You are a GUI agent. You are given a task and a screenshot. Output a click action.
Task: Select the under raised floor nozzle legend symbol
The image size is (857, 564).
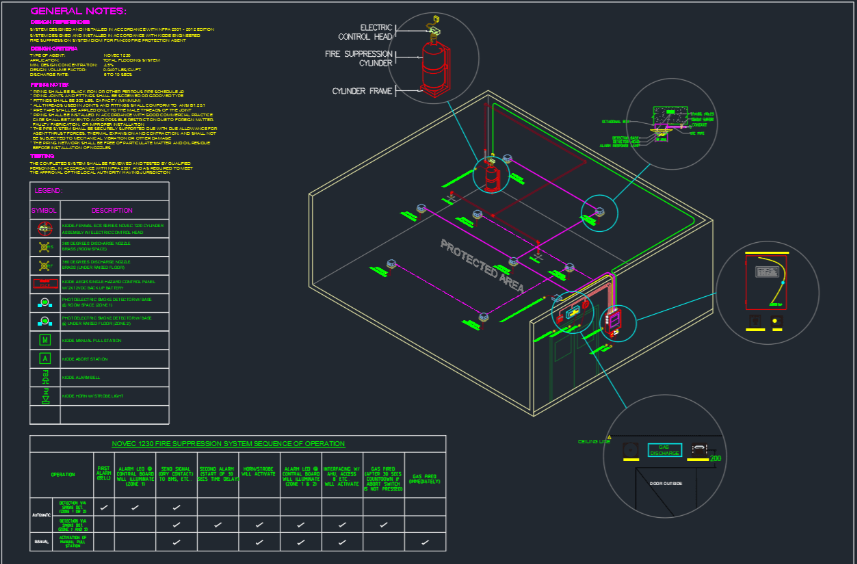point(45,266)
